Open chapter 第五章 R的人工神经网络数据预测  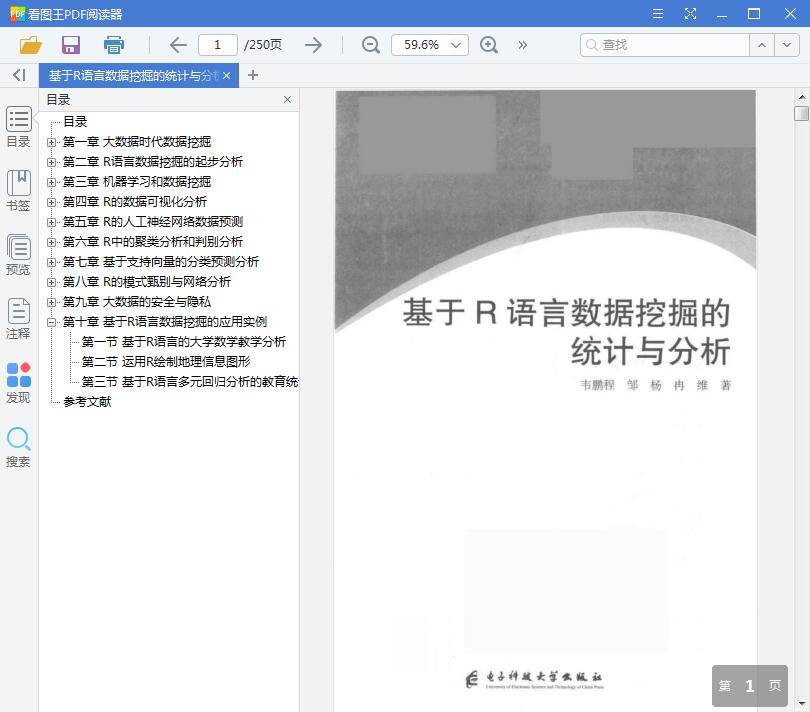(x=152, y=222)
